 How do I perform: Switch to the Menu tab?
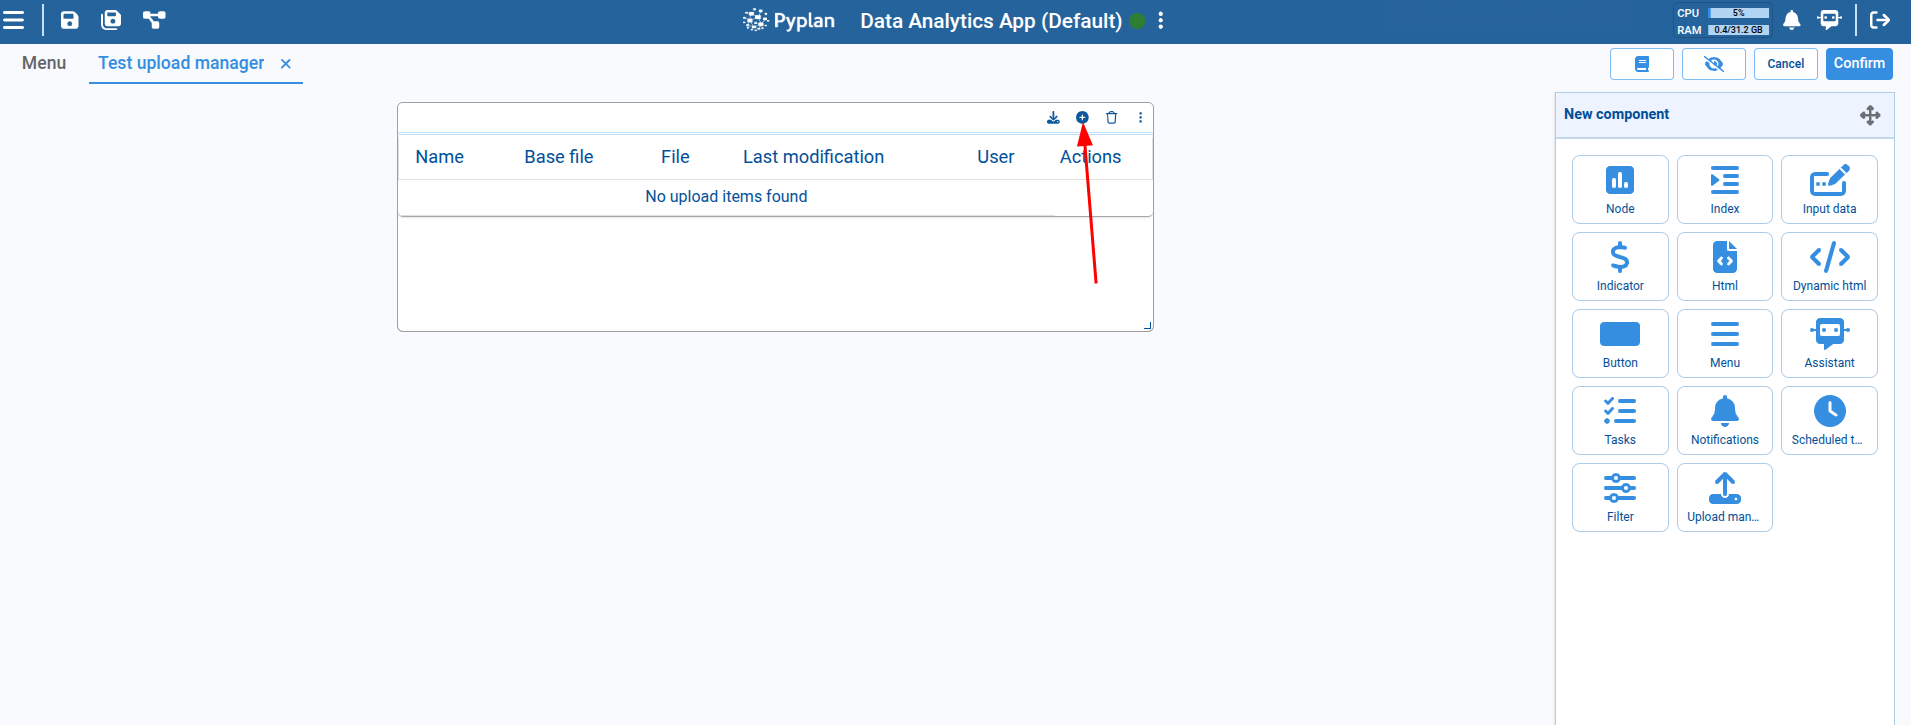pos(44,63)
